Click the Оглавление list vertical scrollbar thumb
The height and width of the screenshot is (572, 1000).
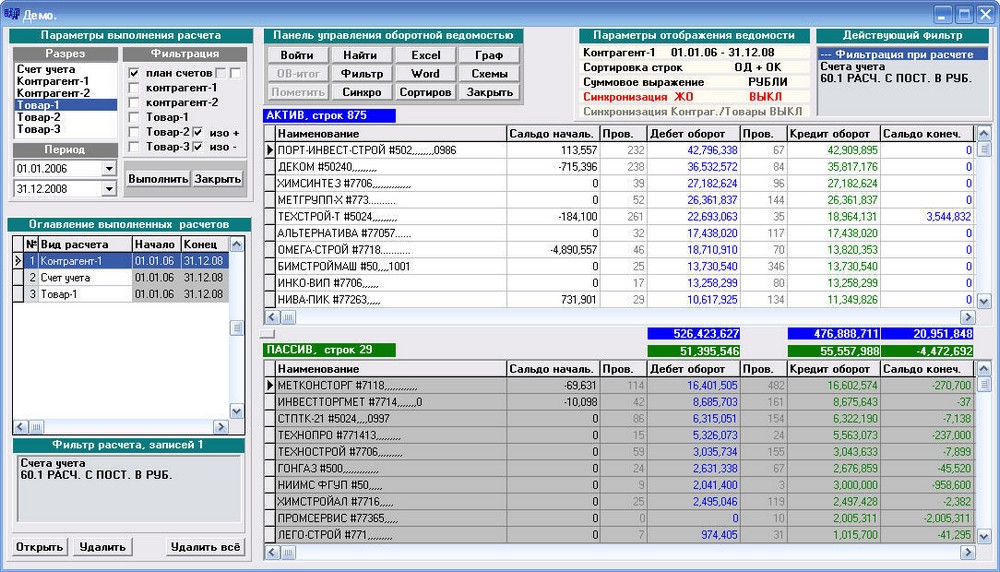pyautogui.click(x=237, y=328)
